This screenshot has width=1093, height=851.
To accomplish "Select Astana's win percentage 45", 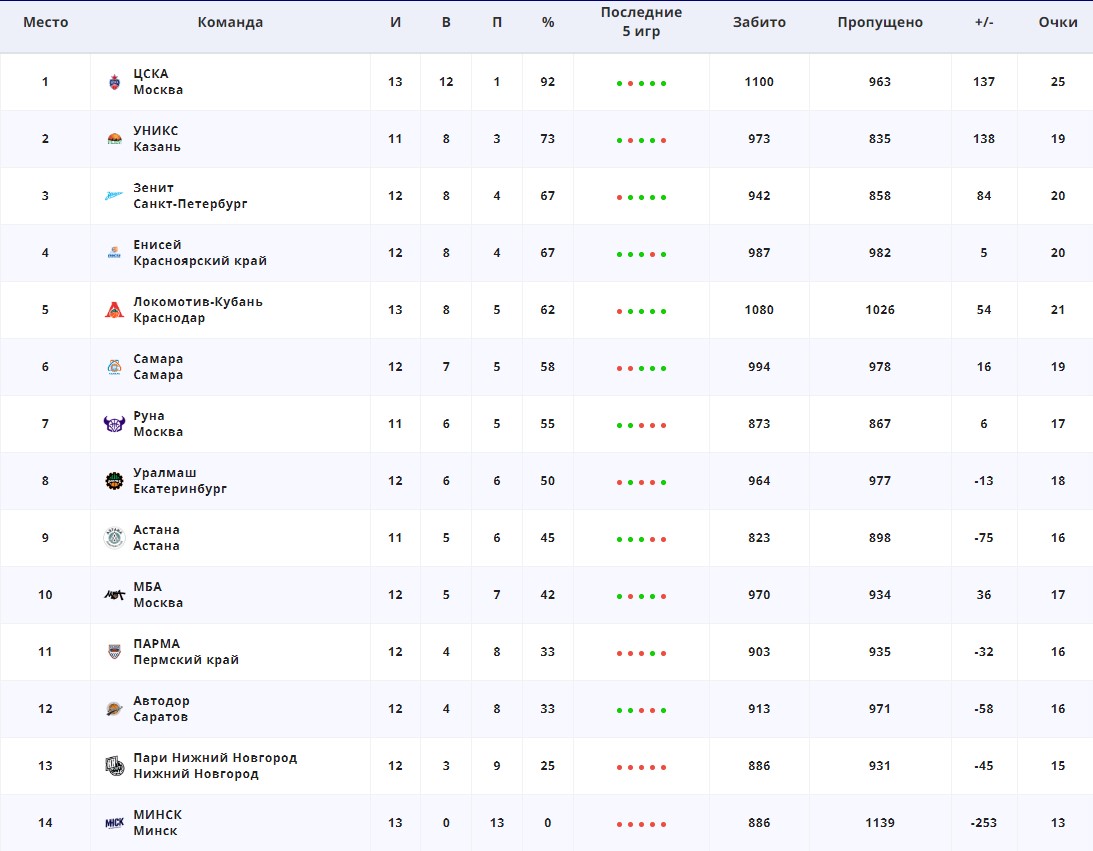I will (548, 537).
